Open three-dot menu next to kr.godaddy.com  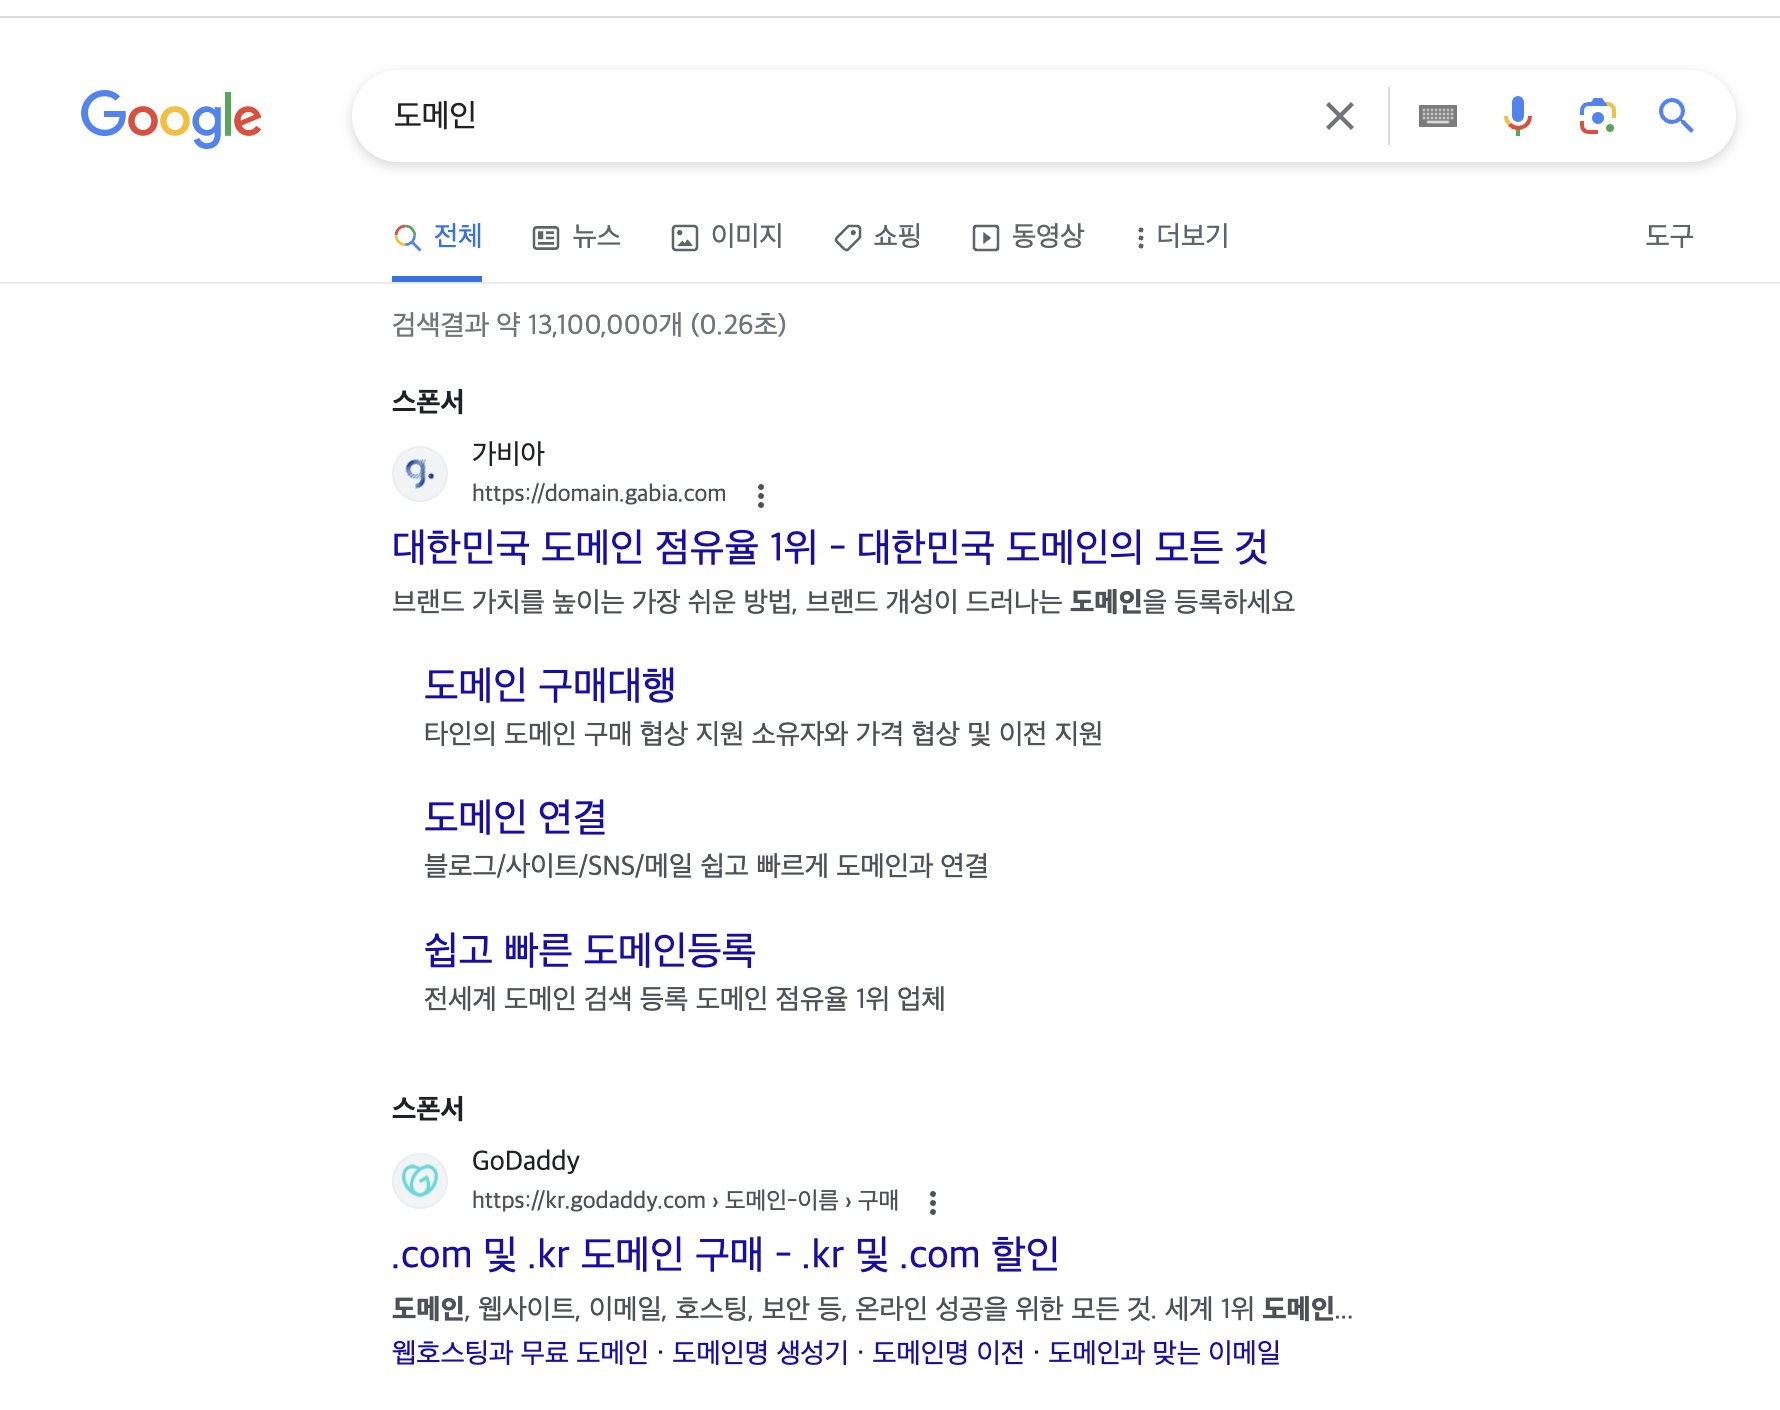933,1202
